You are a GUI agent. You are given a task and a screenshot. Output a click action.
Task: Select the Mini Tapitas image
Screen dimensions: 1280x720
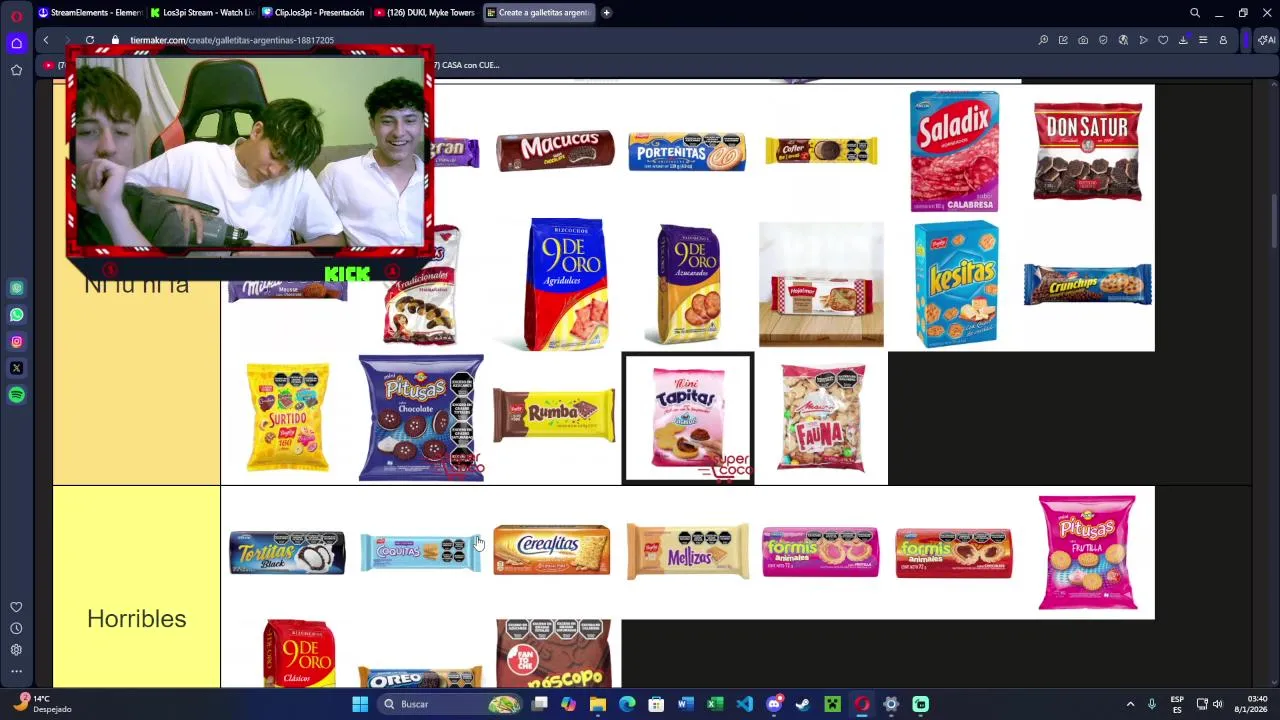pos(688,418)
